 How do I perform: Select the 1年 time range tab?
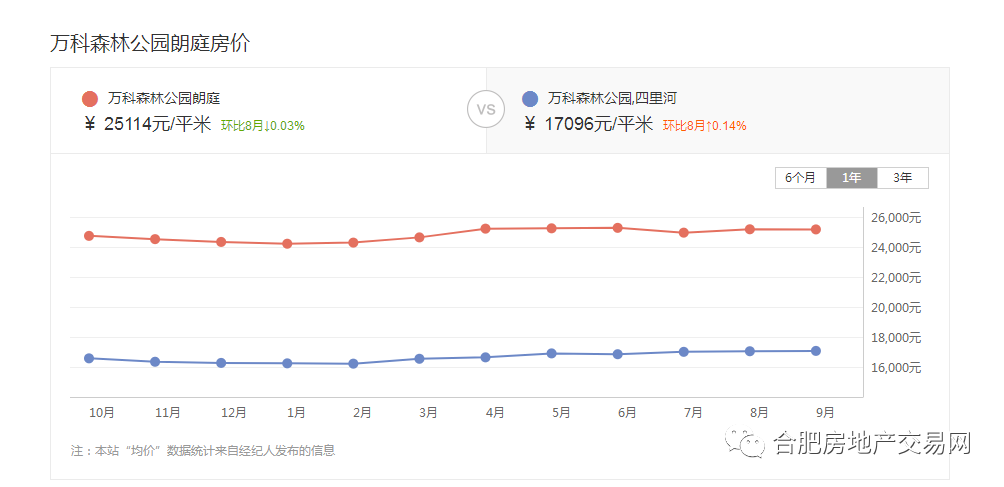852,178
